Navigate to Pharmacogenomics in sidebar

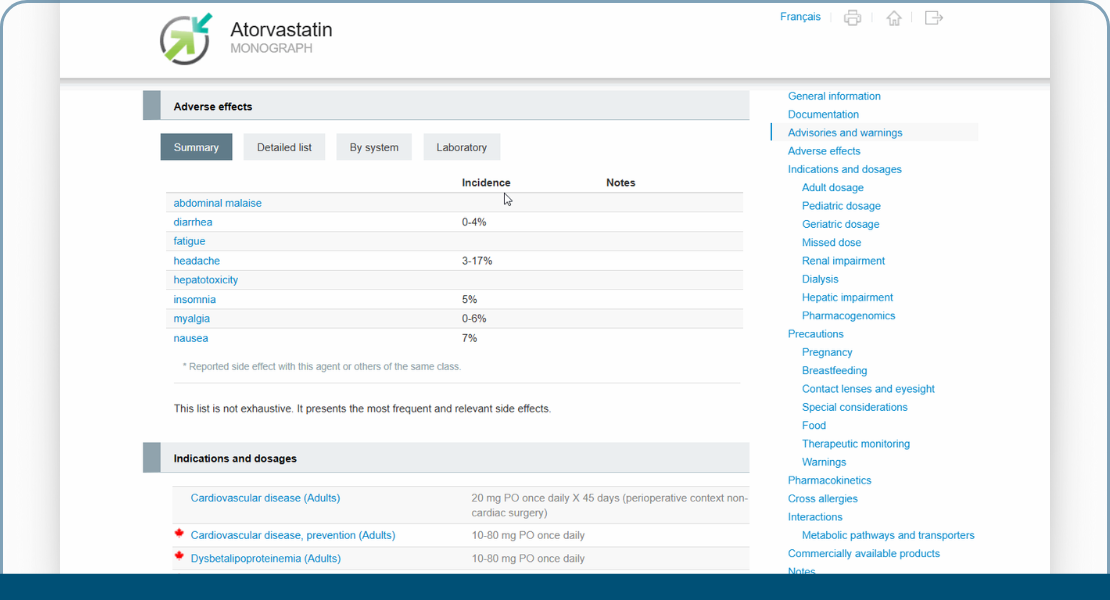pos(848,316)
